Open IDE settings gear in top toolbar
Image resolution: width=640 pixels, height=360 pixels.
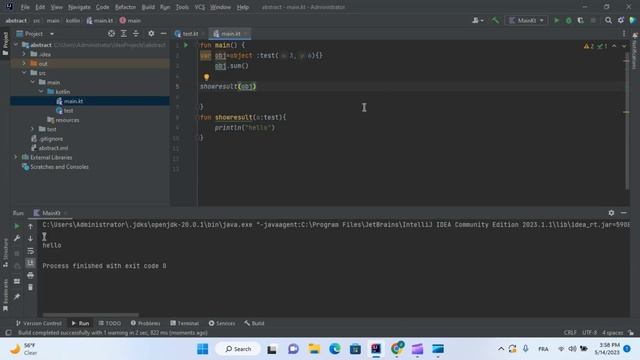[621, 20]
